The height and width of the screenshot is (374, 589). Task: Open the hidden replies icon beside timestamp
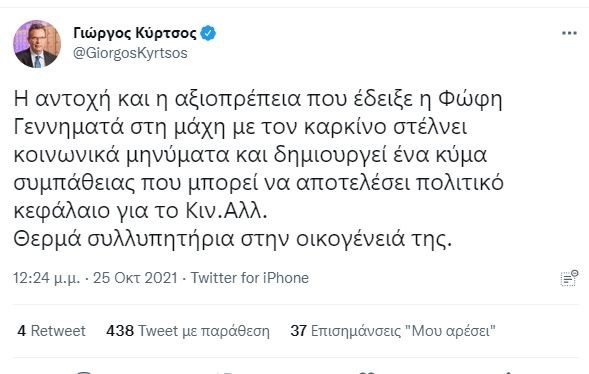pyautogui.click(x=569, y=278)
